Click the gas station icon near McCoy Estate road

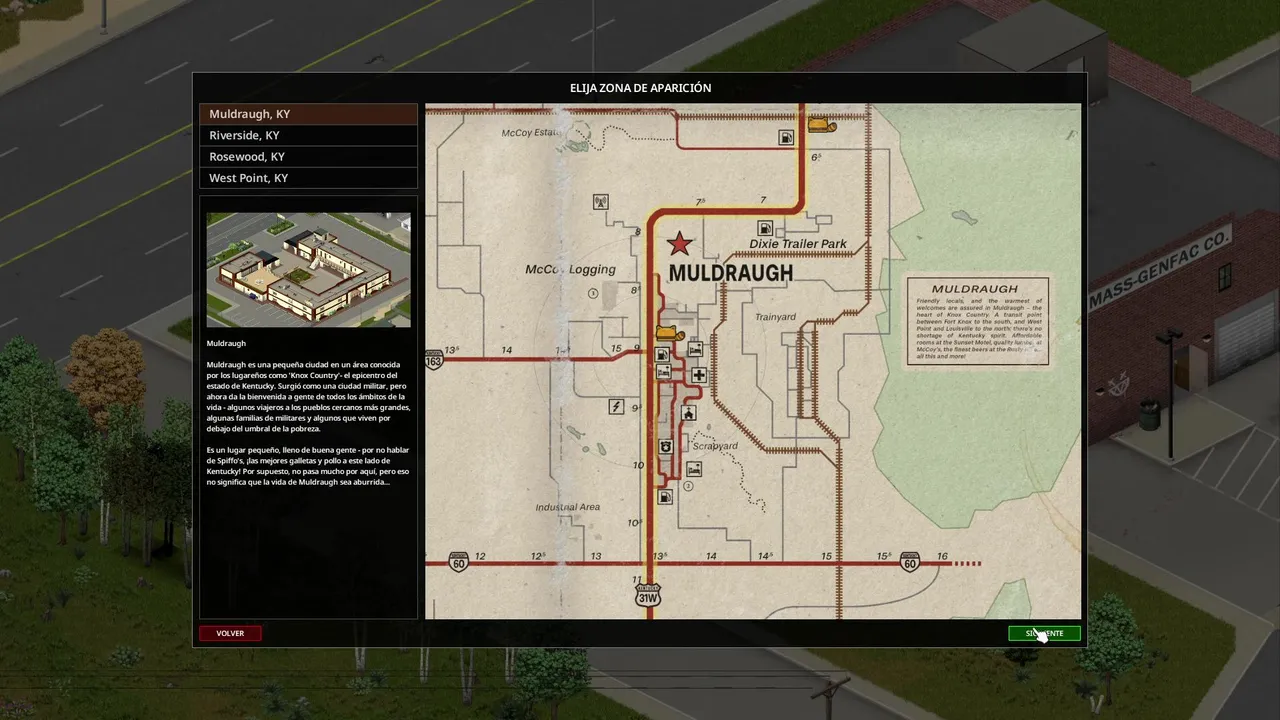coord(787,137)
